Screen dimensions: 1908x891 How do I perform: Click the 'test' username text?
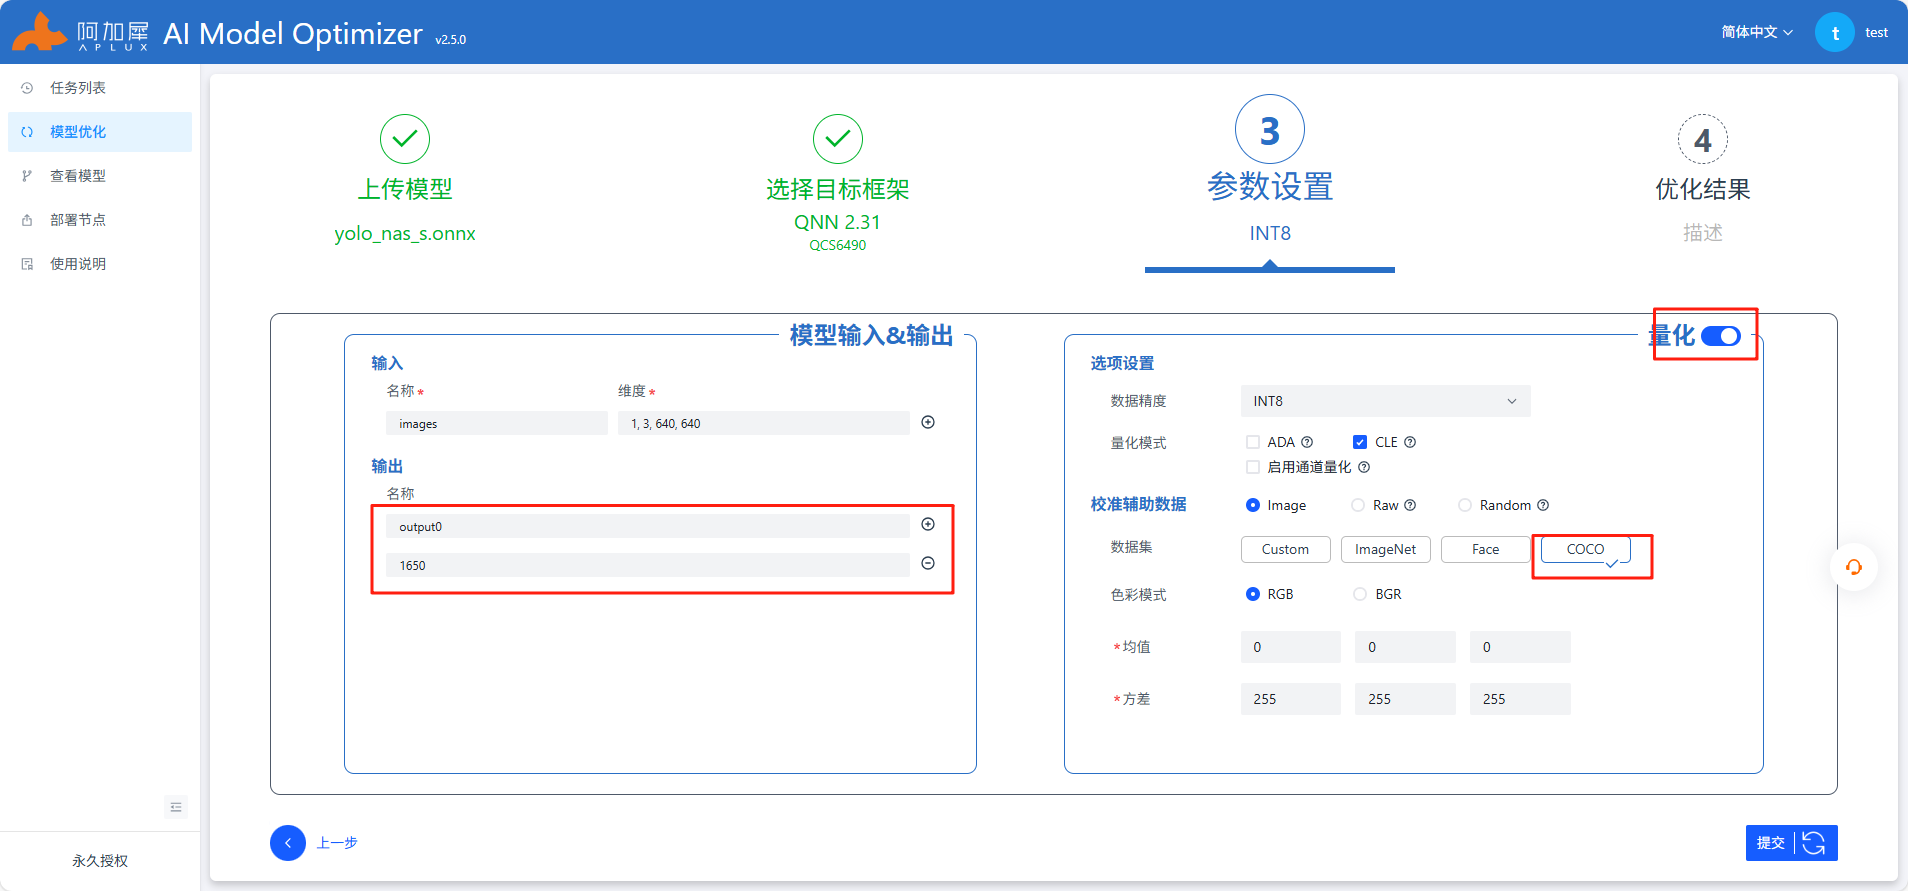pyautogui.click(x=1876, y=33)
